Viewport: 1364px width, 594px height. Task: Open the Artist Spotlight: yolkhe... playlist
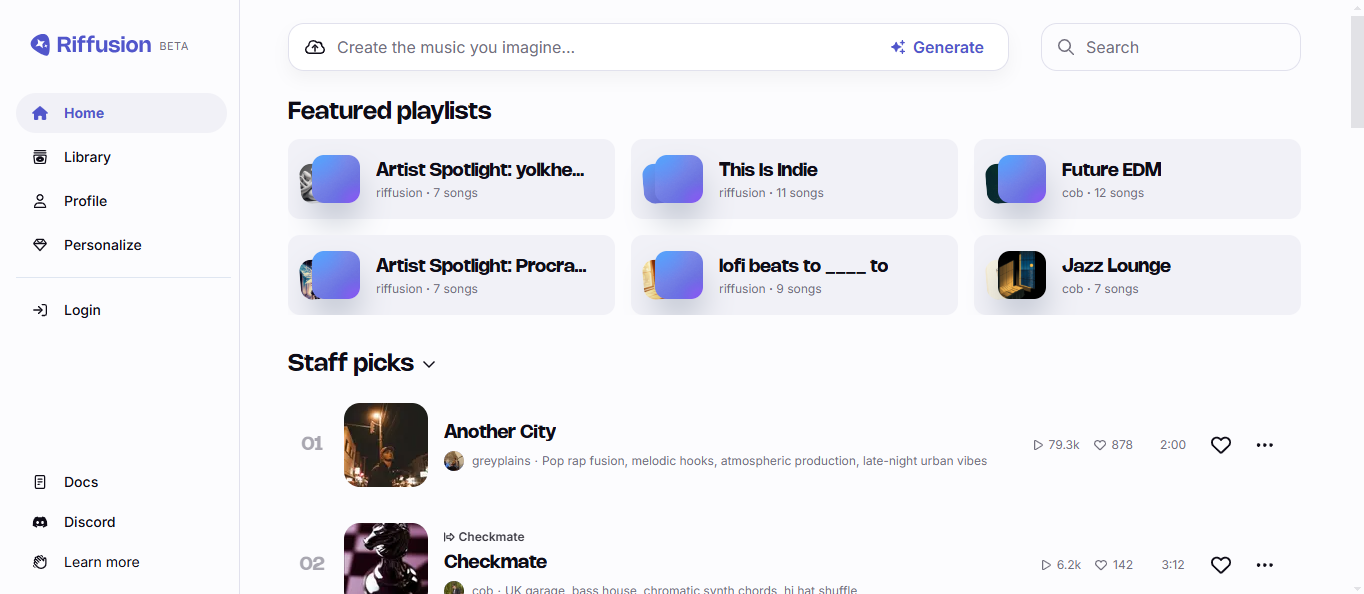[451, 179]
